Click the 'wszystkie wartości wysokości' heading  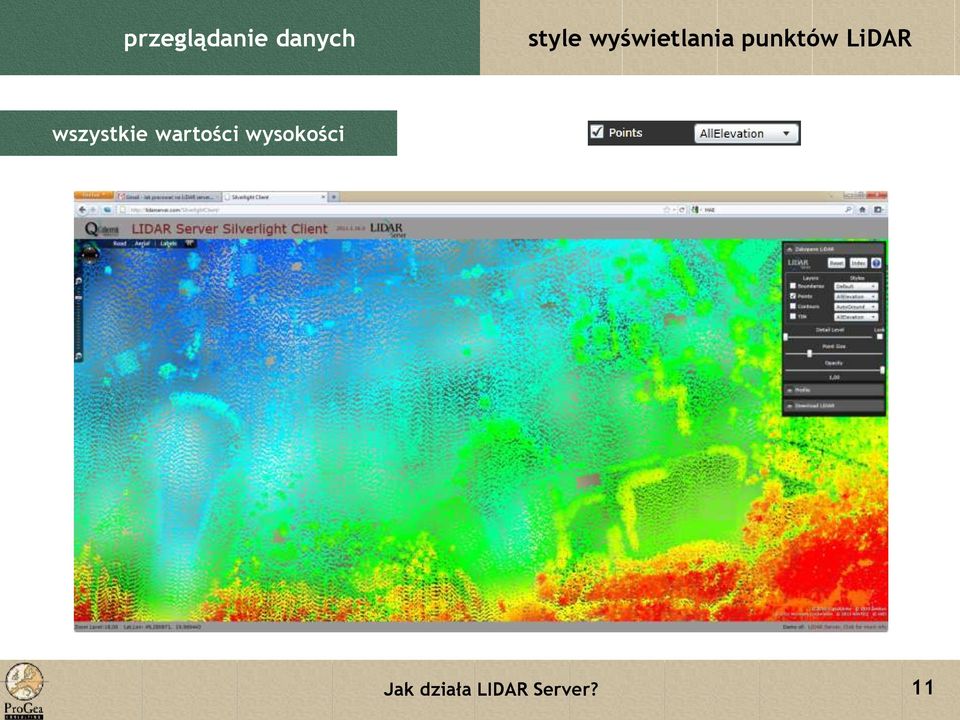pyautogui.click(x=198, y=133)
